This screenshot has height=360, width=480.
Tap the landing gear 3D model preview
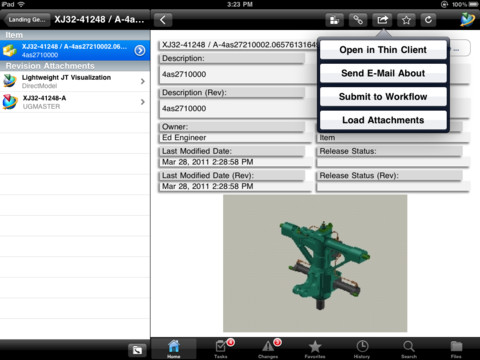coord(315,263)
